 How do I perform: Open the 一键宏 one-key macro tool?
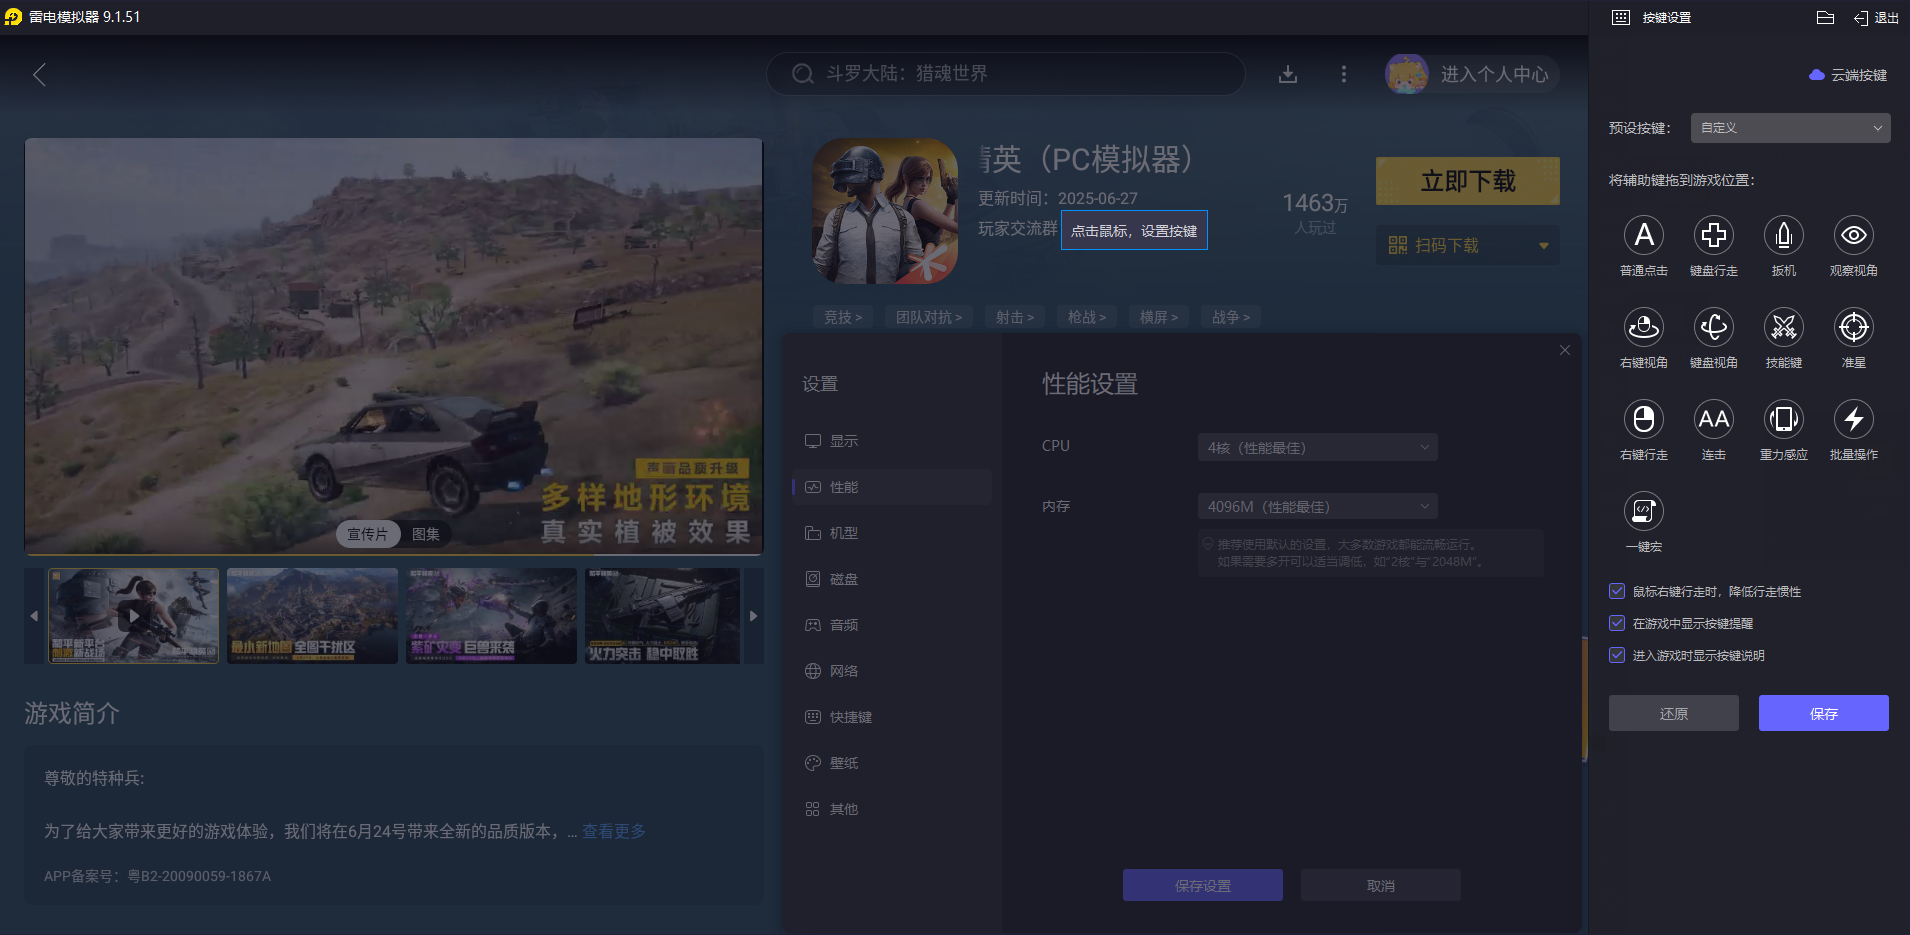[1643, 512]
